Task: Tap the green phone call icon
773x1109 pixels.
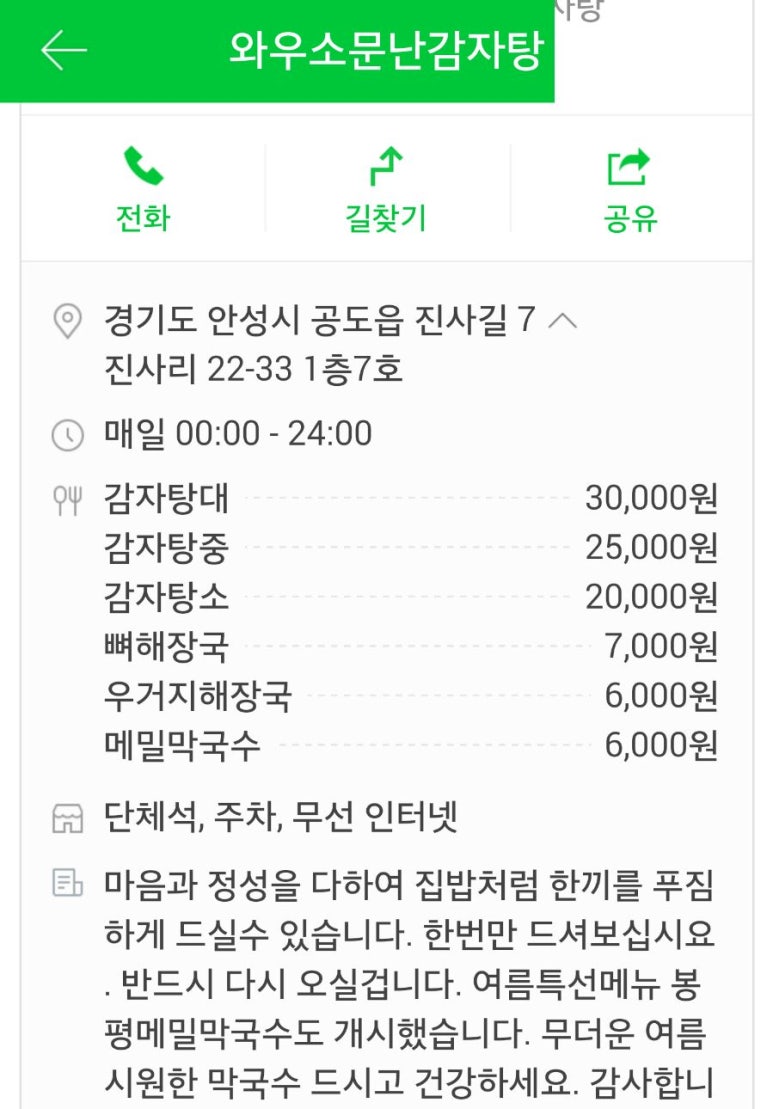Action: pos(143,166)
